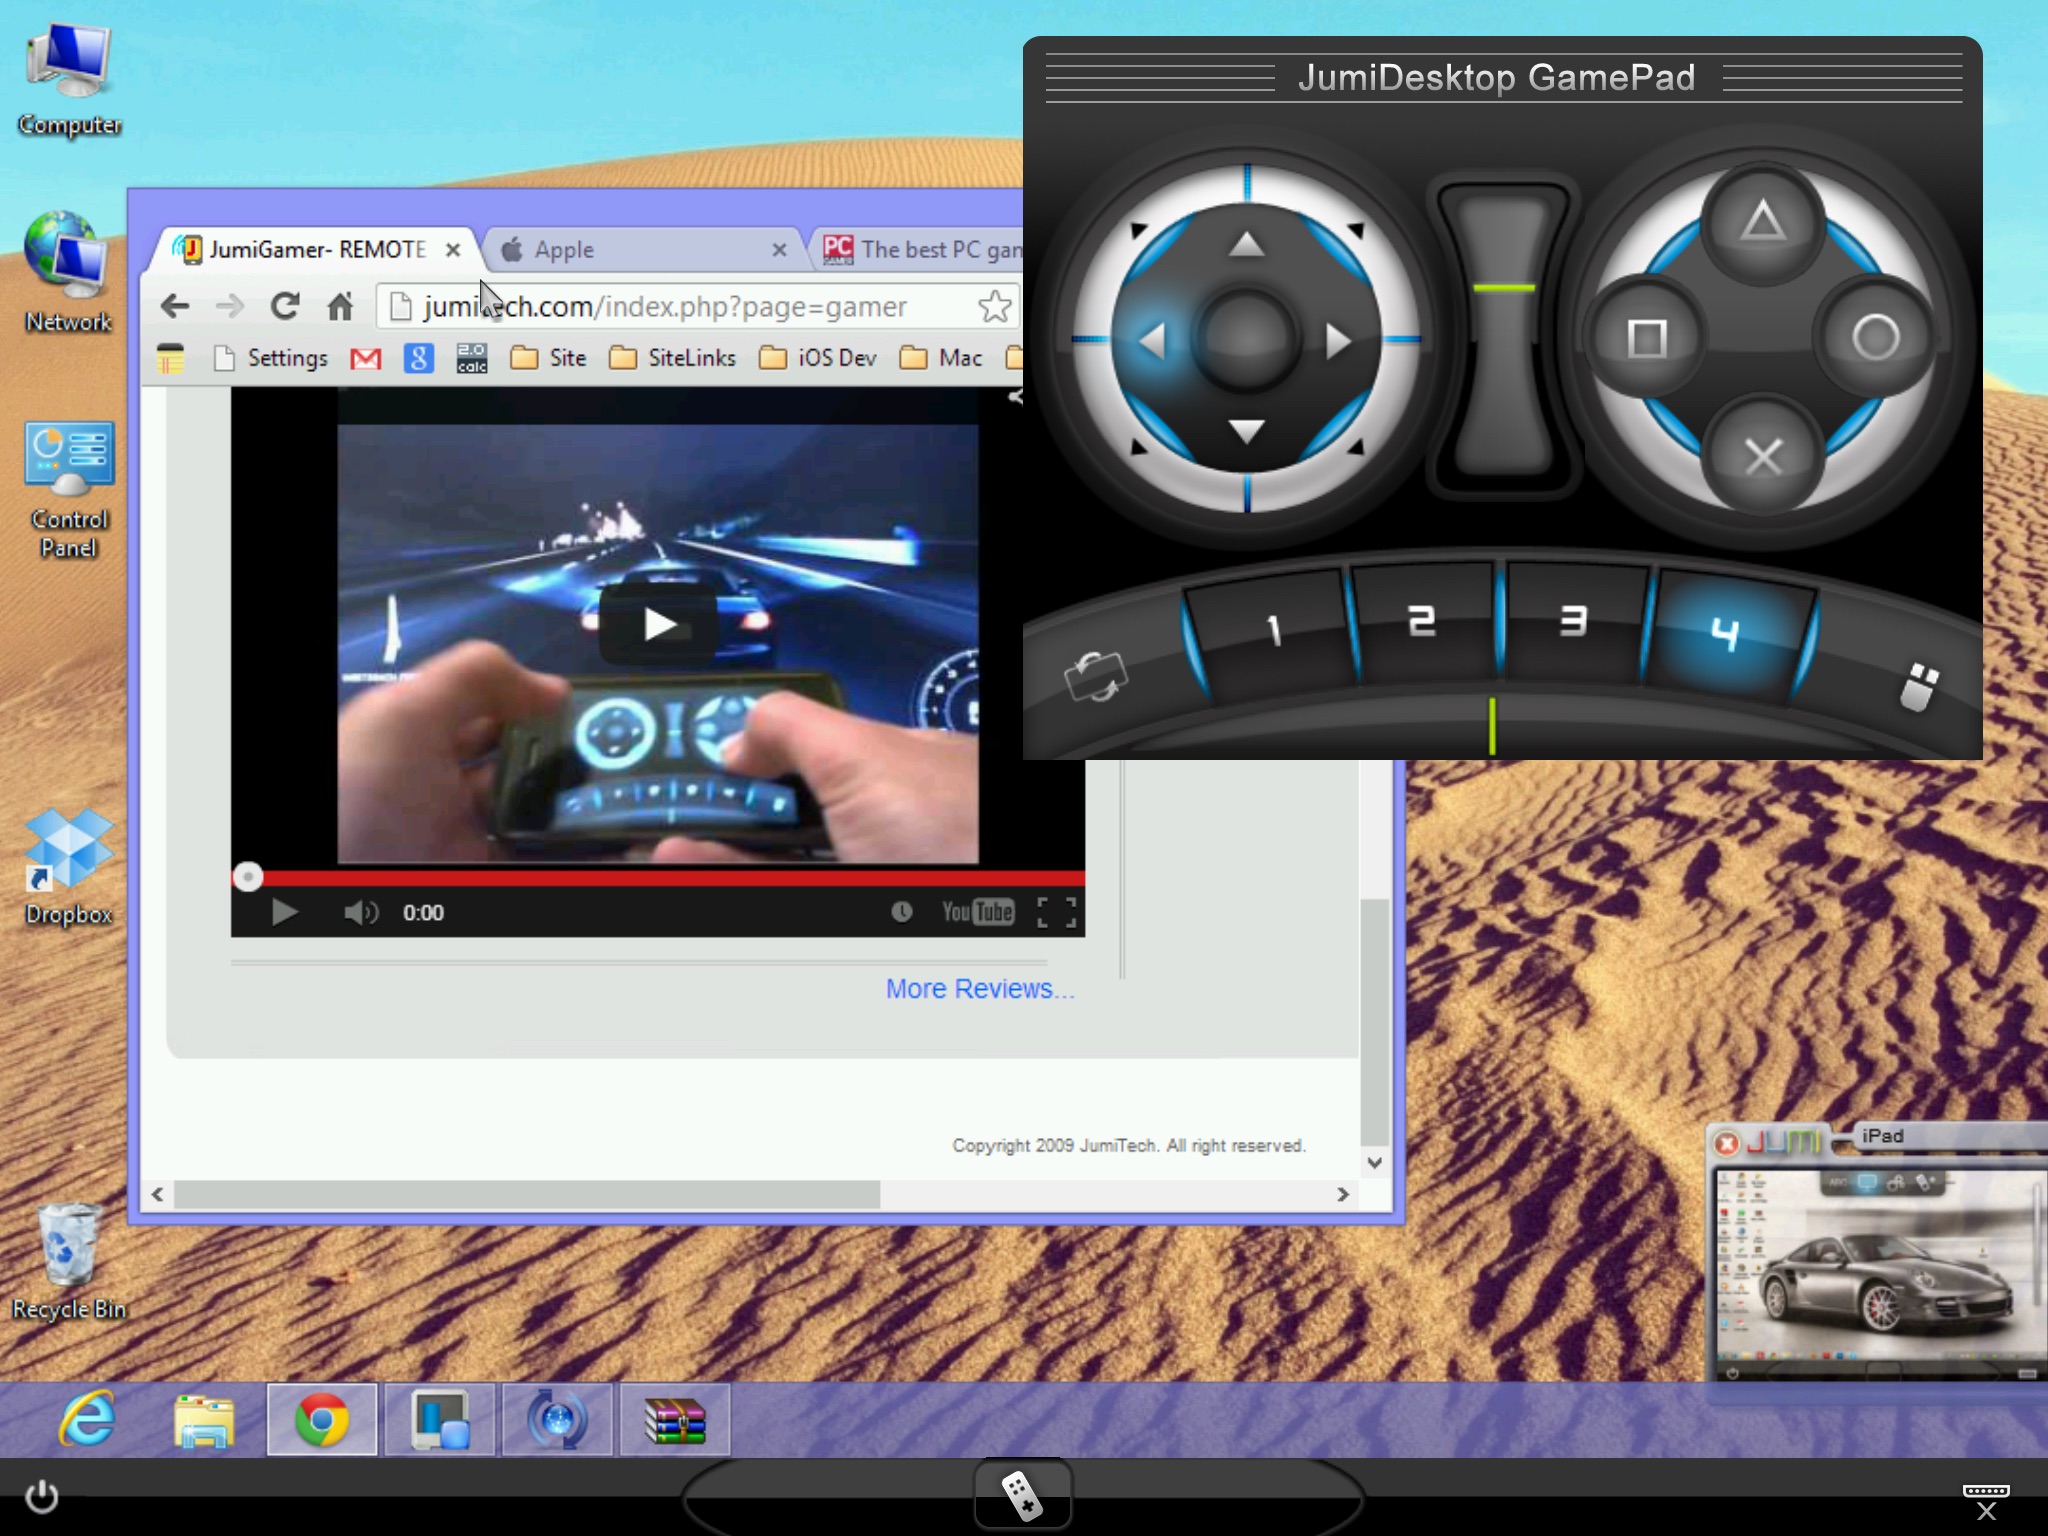This screenshot has width=2048, height=1536.
Task: Close the Apple tab
Action: click(x=779, y=249)
